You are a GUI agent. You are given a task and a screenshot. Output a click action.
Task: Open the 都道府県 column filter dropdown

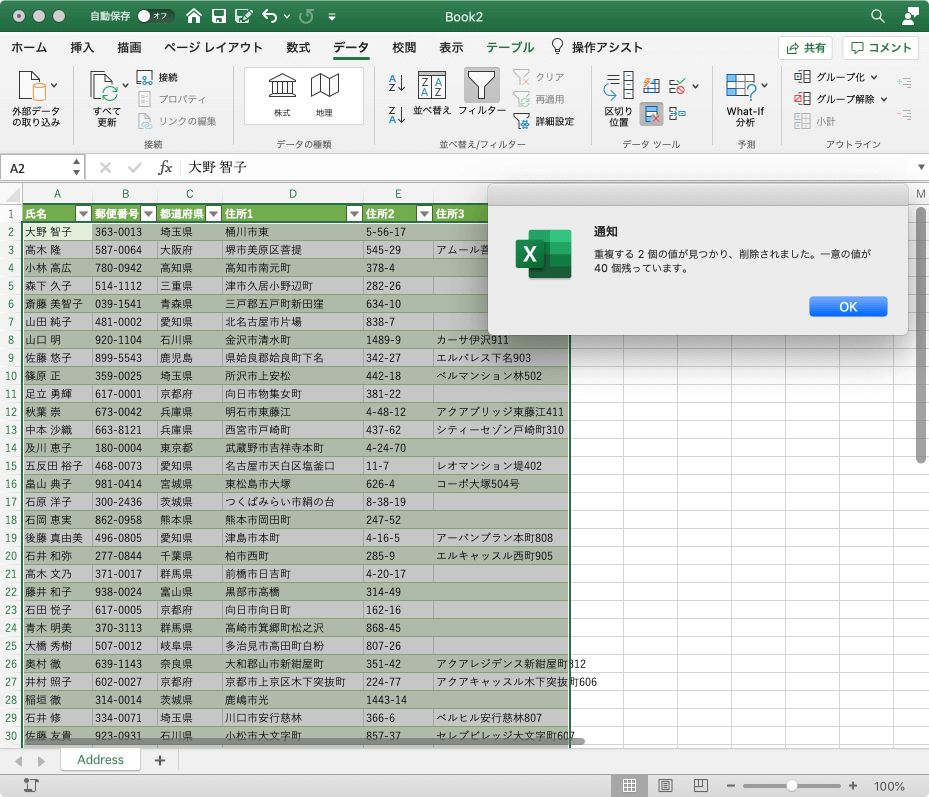click(x=214, y=214)
